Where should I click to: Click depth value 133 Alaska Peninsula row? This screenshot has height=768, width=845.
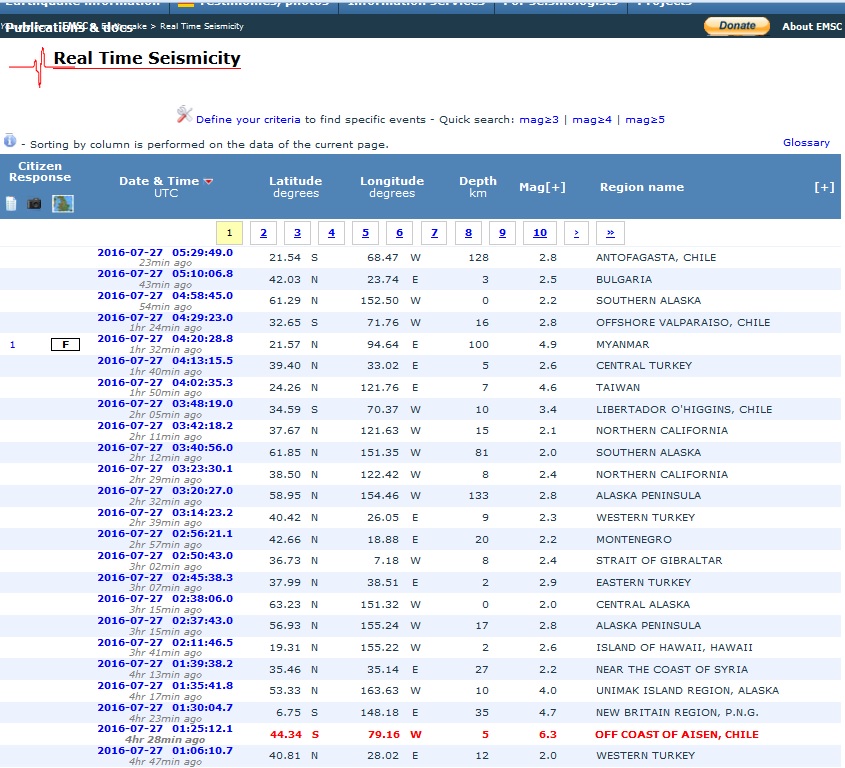click(x=479, y=495)
